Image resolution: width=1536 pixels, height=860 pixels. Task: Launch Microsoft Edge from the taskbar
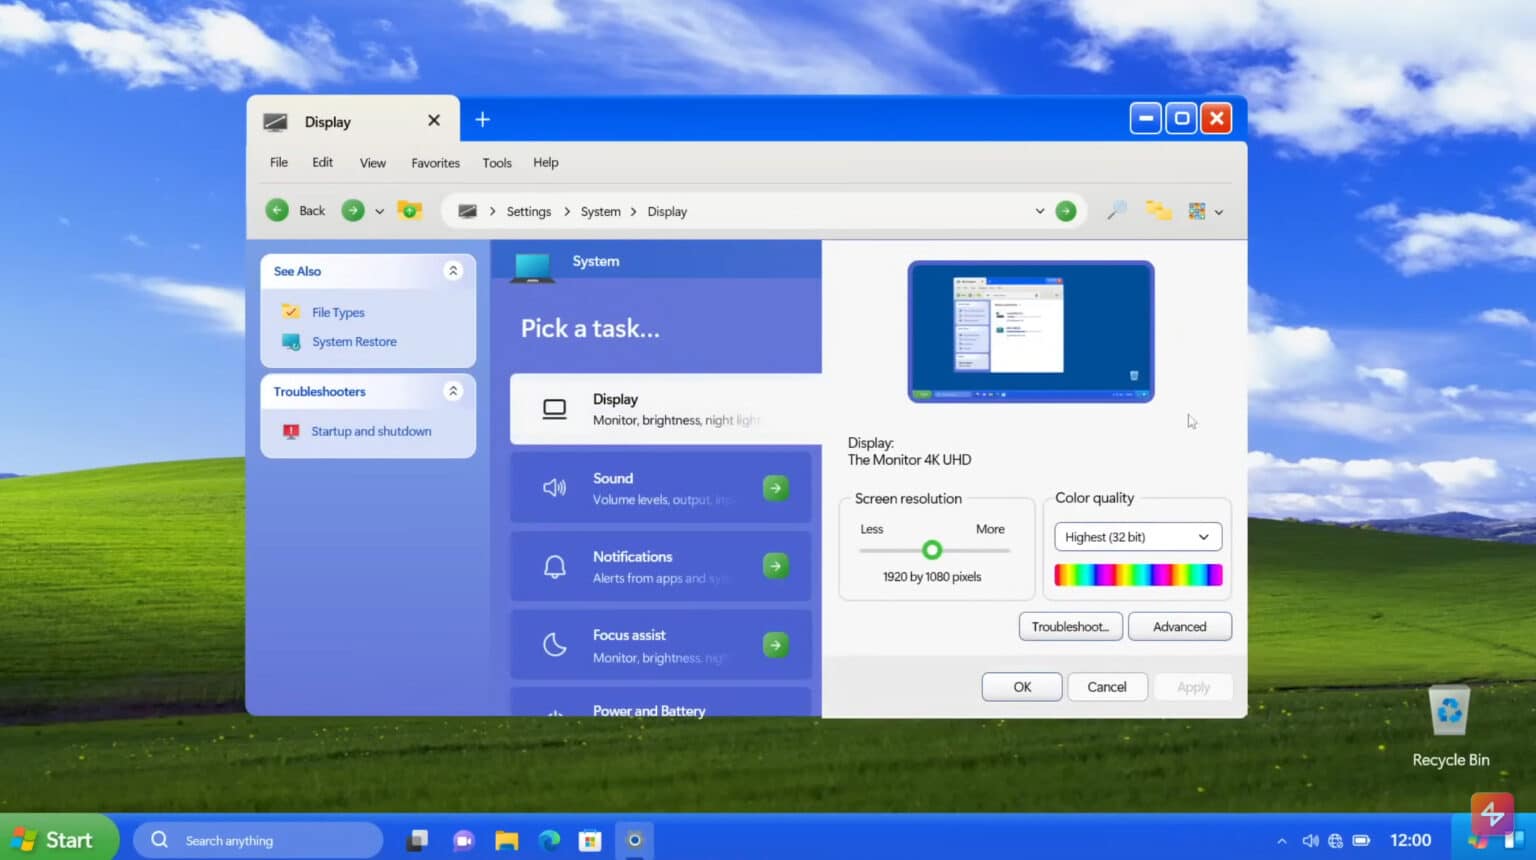[x=548, y=840]
